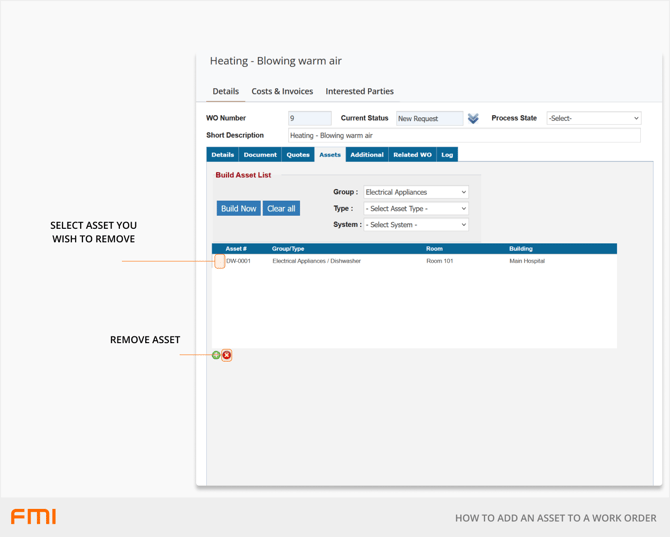
Task: Open the Group dropdown showing Electrical Appliances
Action: [x=416, y=192]
